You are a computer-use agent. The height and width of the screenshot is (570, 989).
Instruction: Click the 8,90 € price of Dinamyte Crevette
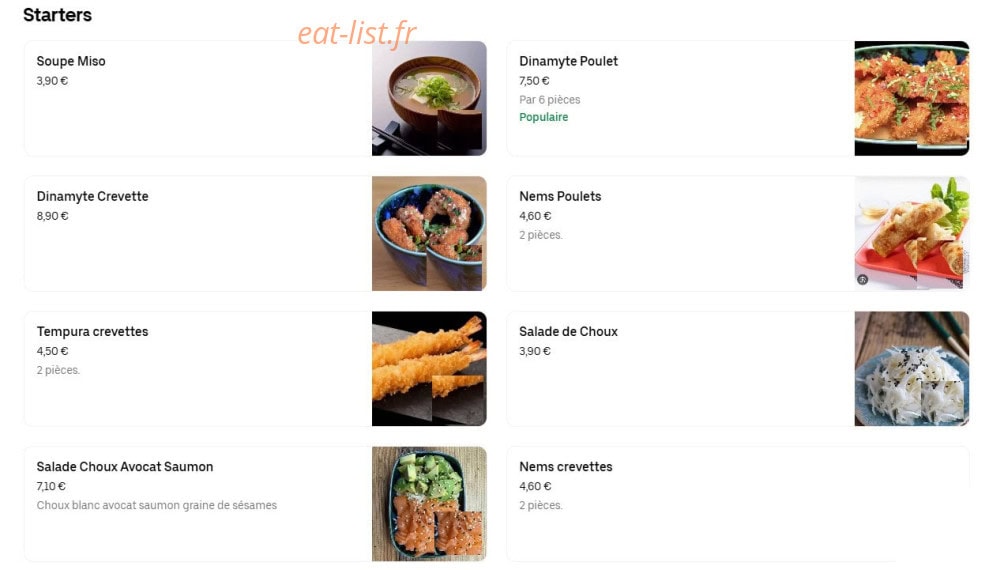tap(52, 216)
